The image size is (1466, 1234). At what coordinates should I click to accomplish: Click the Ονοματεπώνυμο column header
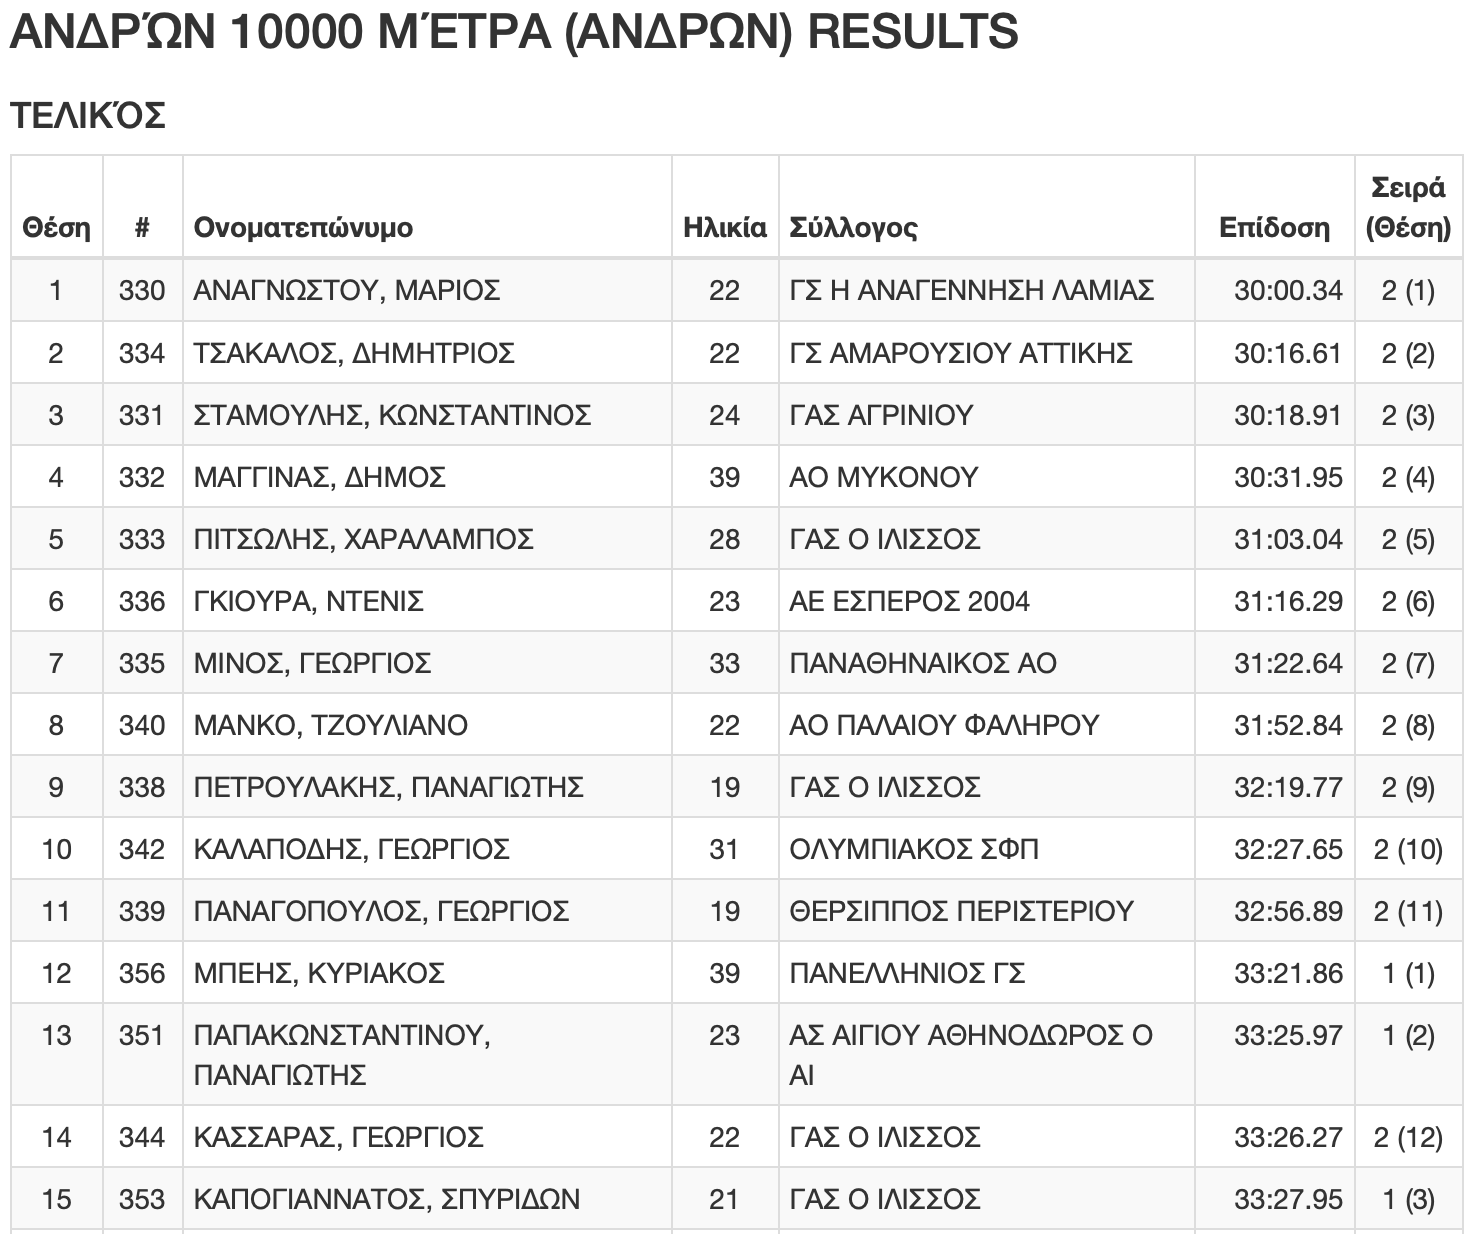303,228
